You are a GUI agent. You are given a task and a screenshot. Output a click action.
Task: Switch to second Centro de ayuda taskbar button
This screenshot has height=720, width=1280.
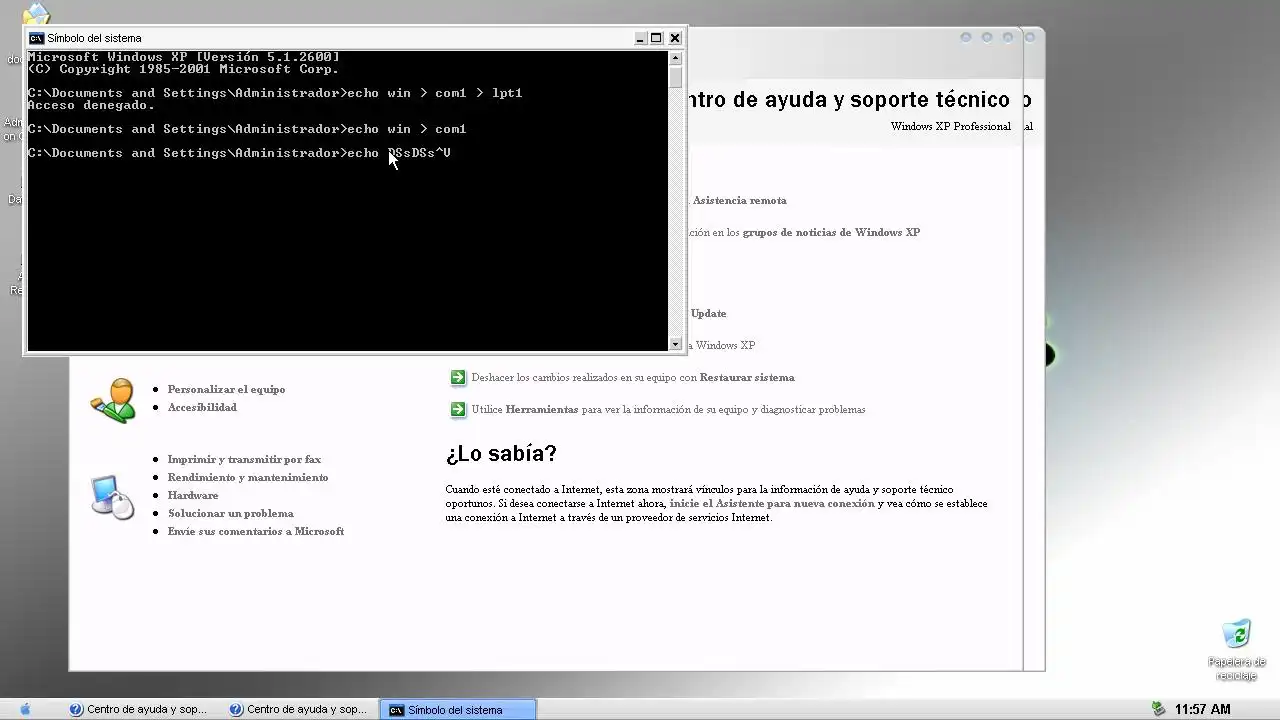[298, 709]
